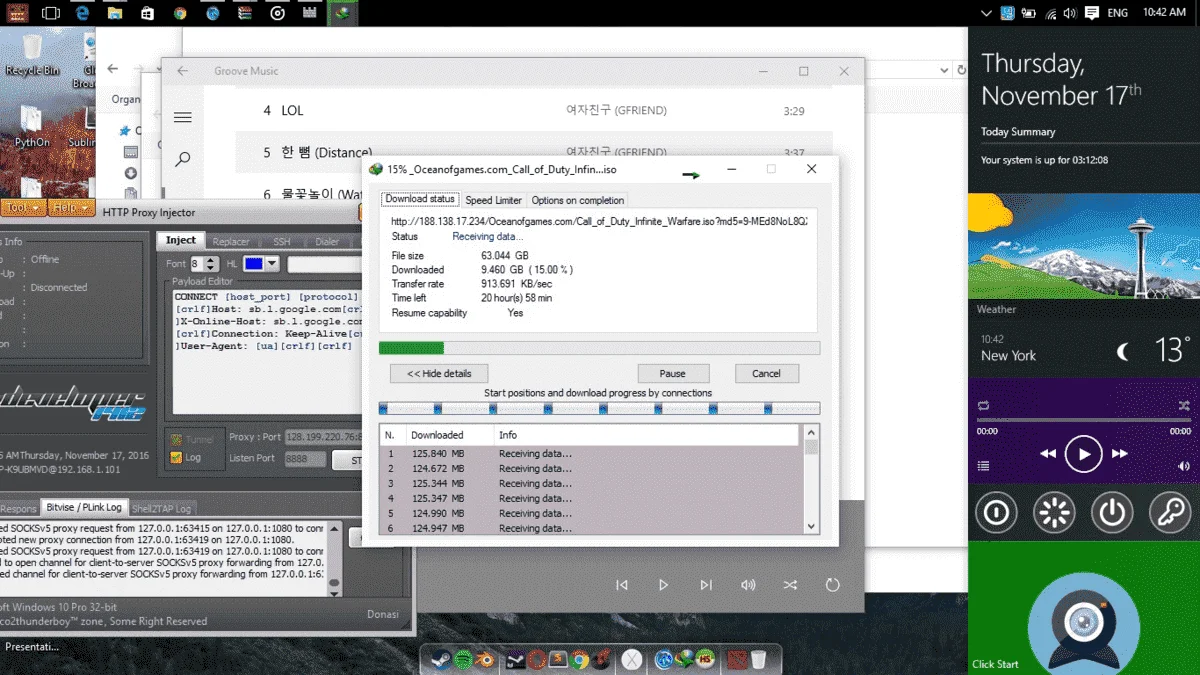Skip to previous track in Groove Music
The height and width of the screenshot is (675, 1200).
coord(622,585)
